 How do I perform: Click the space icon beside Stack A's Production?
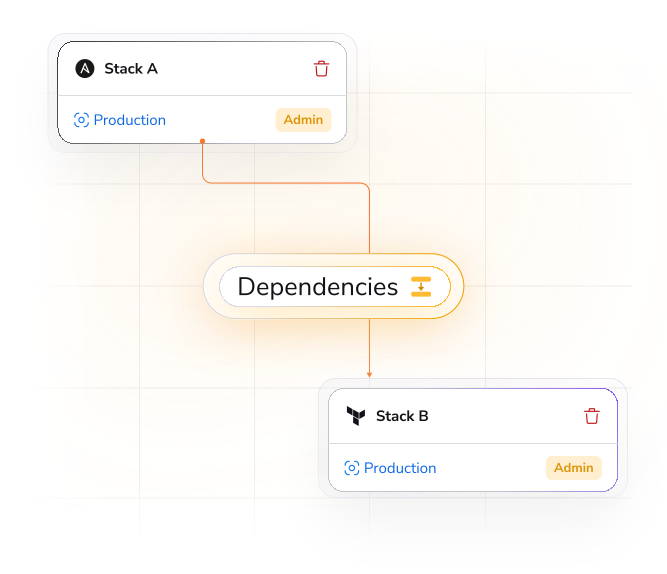[x=81, y=120]
